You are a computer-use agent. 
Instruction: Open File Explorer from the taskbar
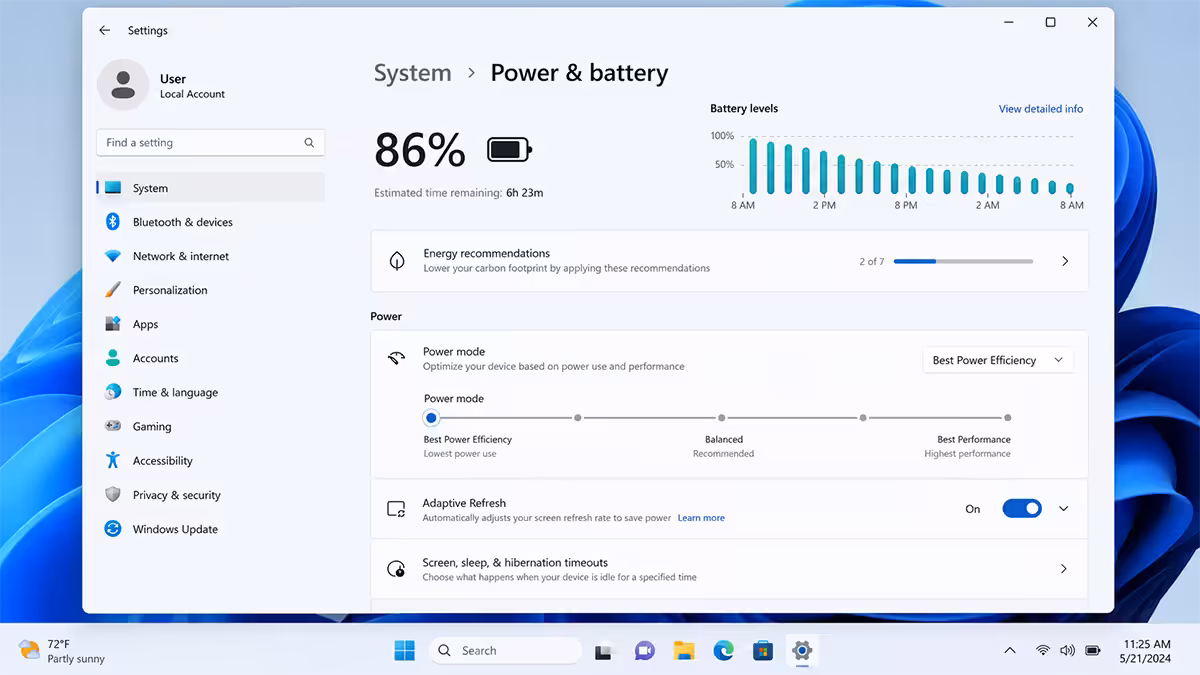(x=684, y=651)
